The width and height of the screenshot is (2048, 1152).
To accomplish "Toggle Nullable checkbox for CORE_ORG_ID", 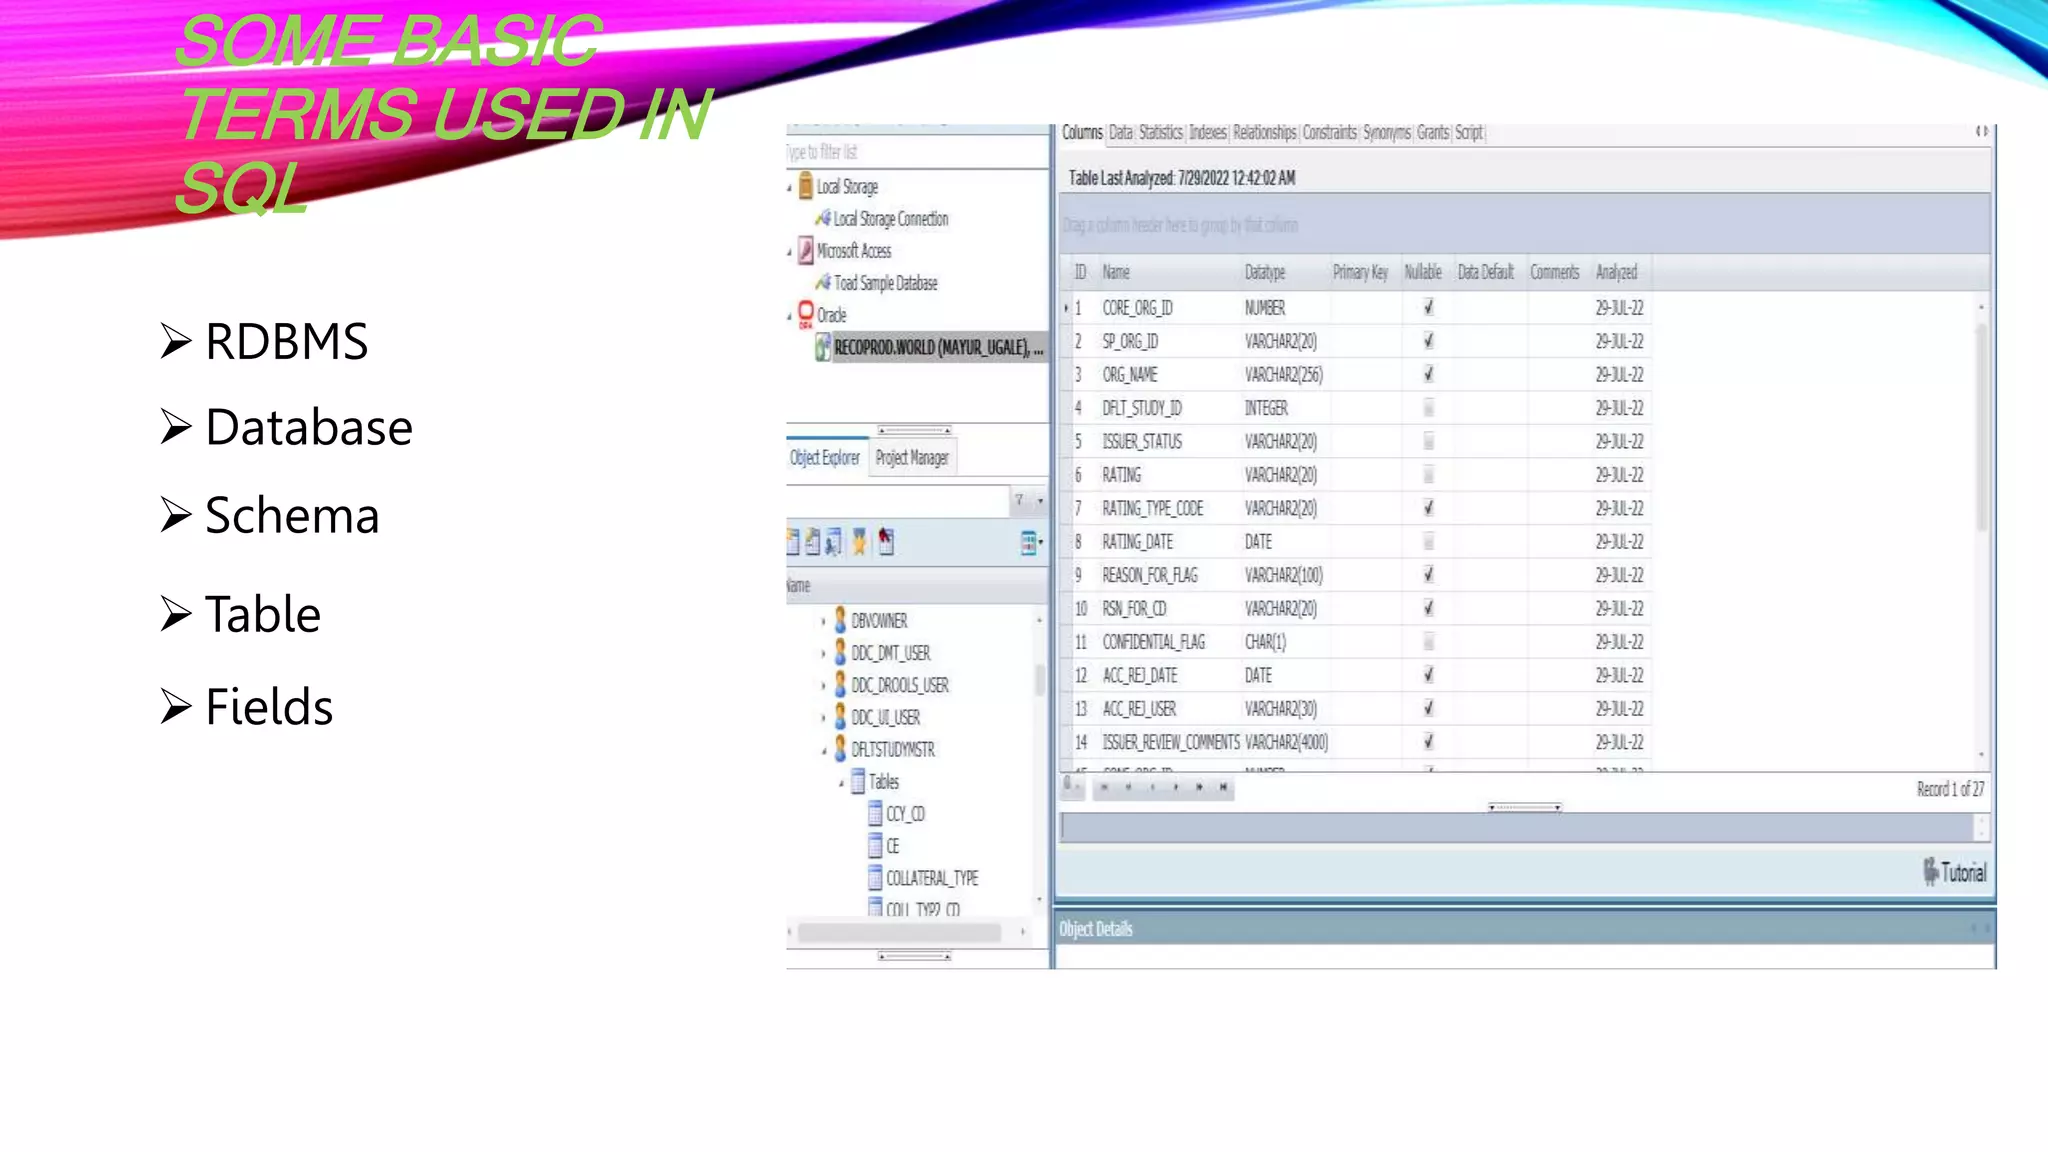I will click(1428, 308).
